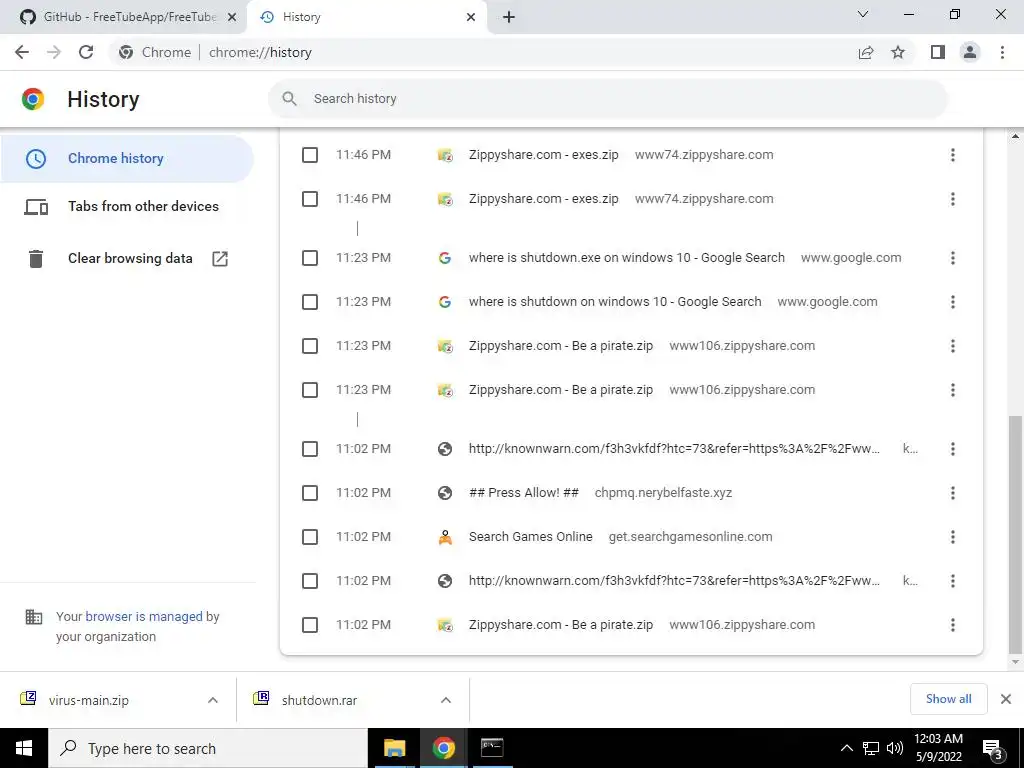Click the history list vertical scrollbar thumb
Screen dimensions: 1024x768
pyautogui.click(x=1015, y=534)
